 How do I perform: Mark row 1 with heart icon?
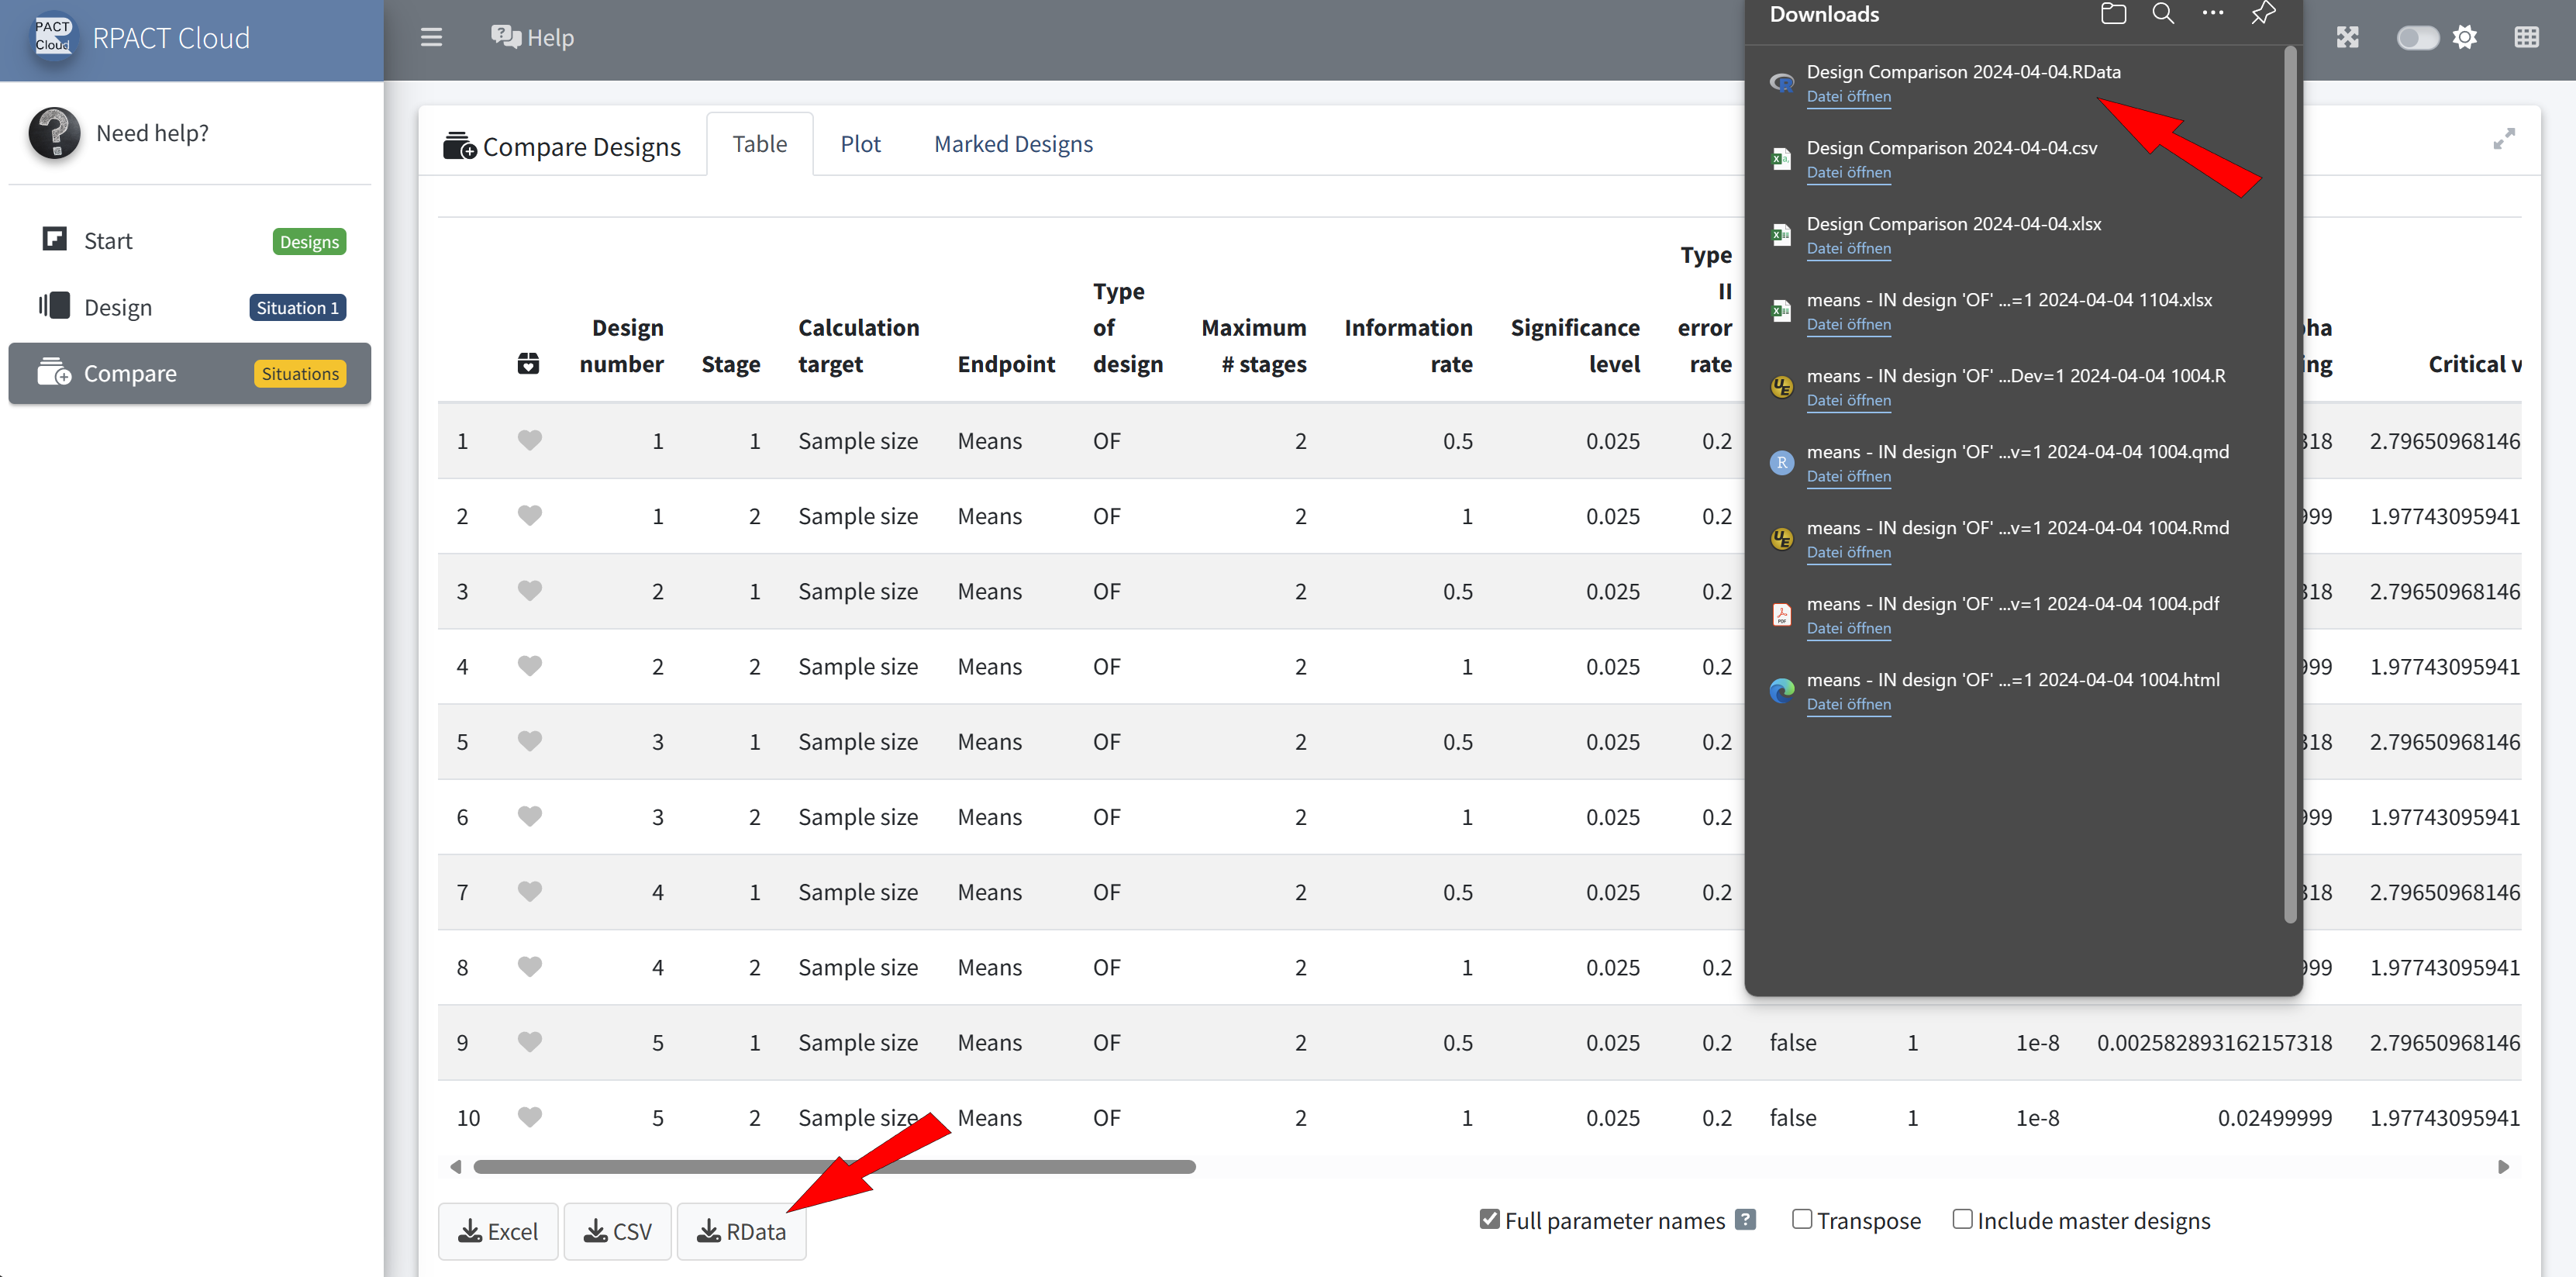click(529, 440)
